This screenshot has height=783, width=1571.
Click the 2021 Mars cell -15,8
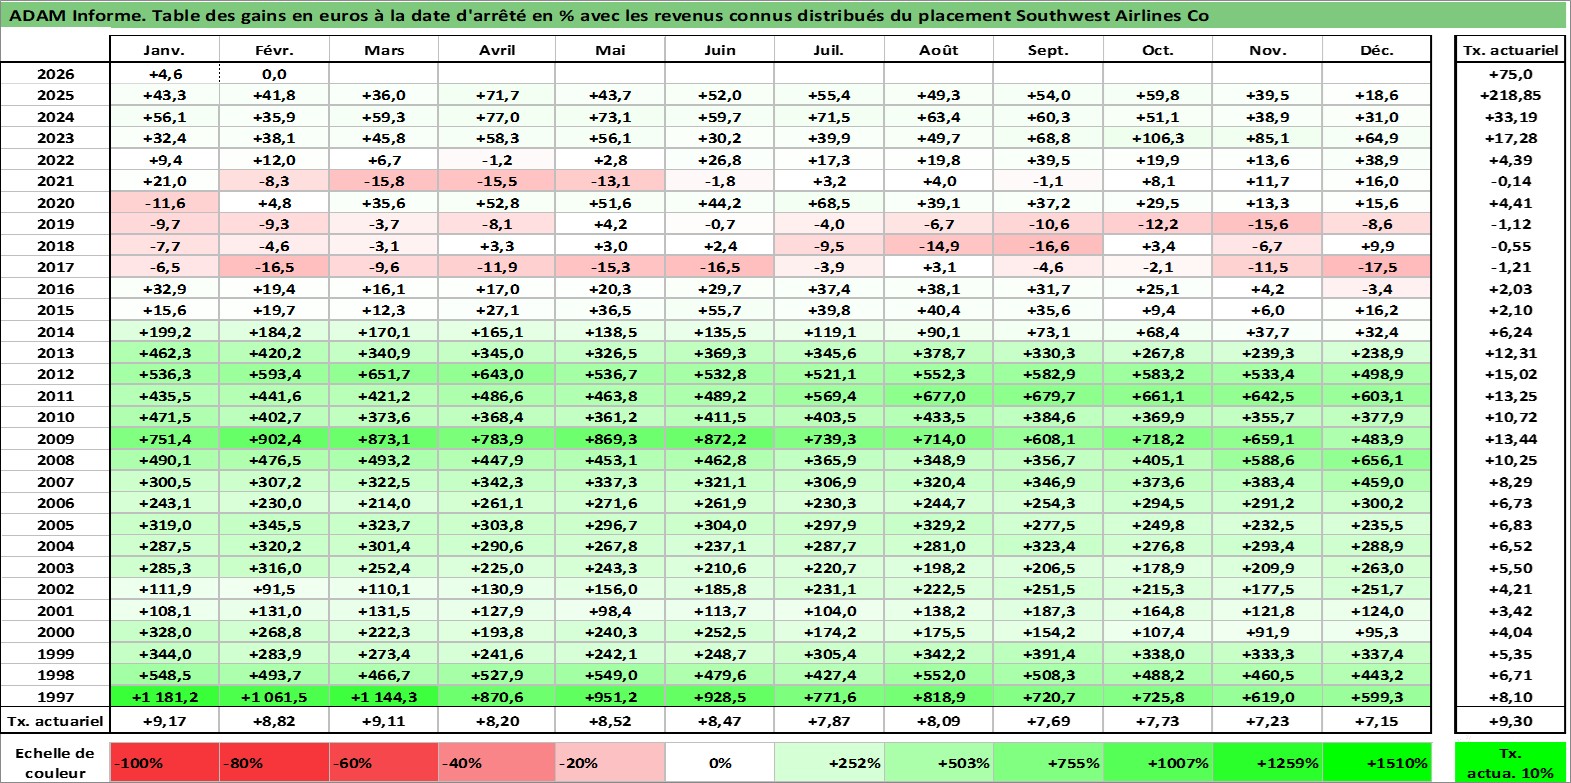pos(384,181)
